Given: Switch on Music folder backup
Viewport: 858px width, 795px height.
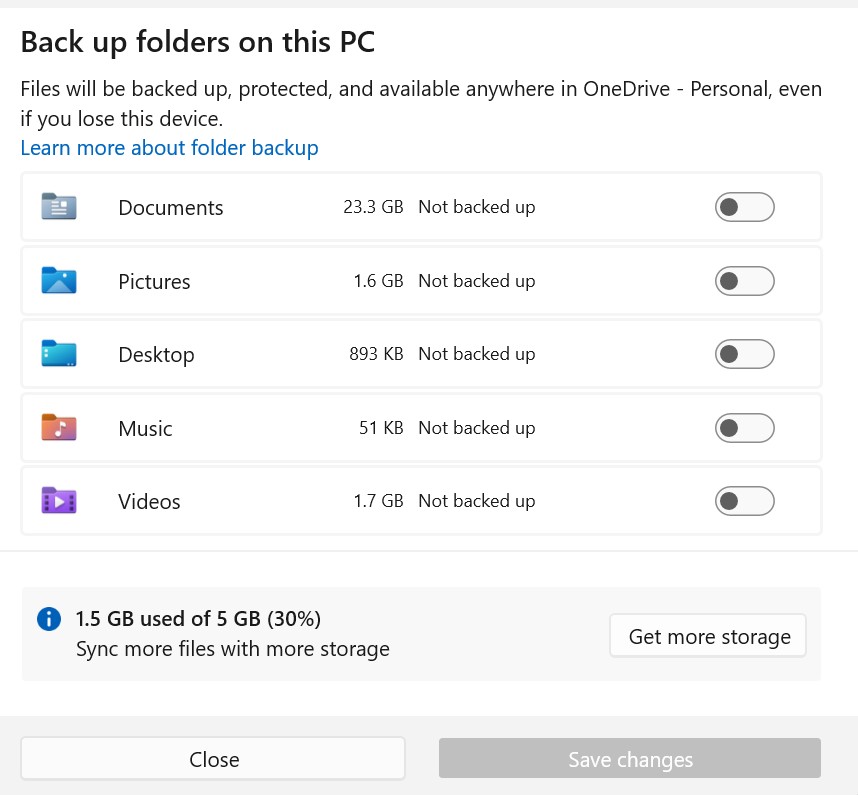Looking at the screenshot, I should tap(744, 428).
